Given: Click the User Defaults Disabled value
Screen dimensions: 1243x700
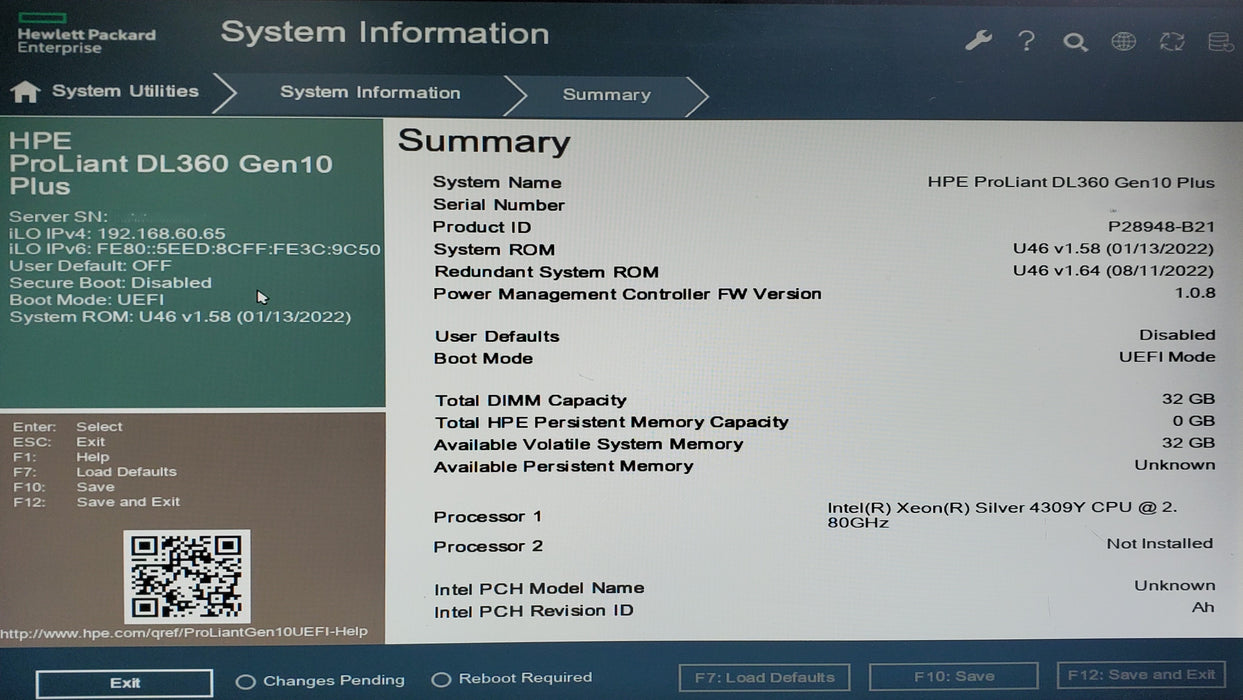Looking at the screenshot, I should [1177, 335].
